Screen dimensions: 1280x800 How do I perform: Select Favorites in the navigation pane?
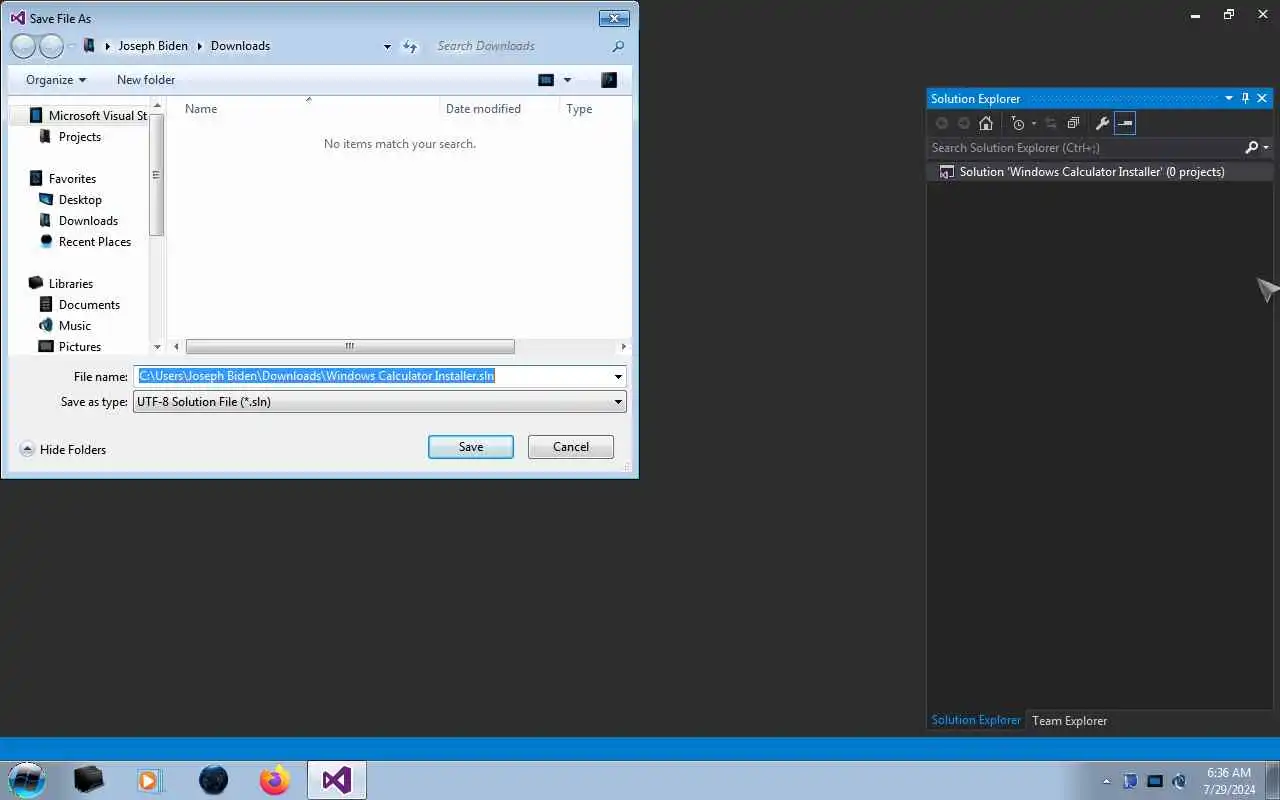pos(63,179)
